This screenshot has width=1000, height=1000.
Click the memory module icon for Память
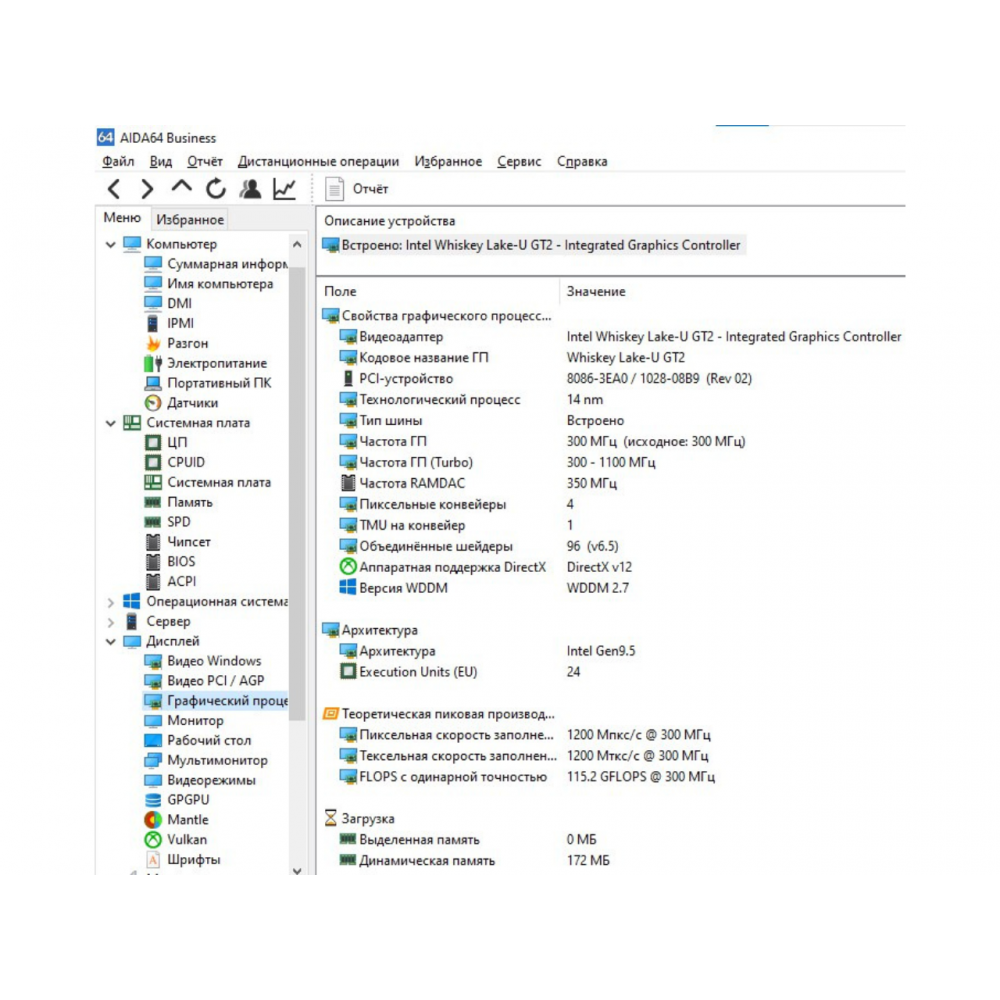tap(153, 503)
